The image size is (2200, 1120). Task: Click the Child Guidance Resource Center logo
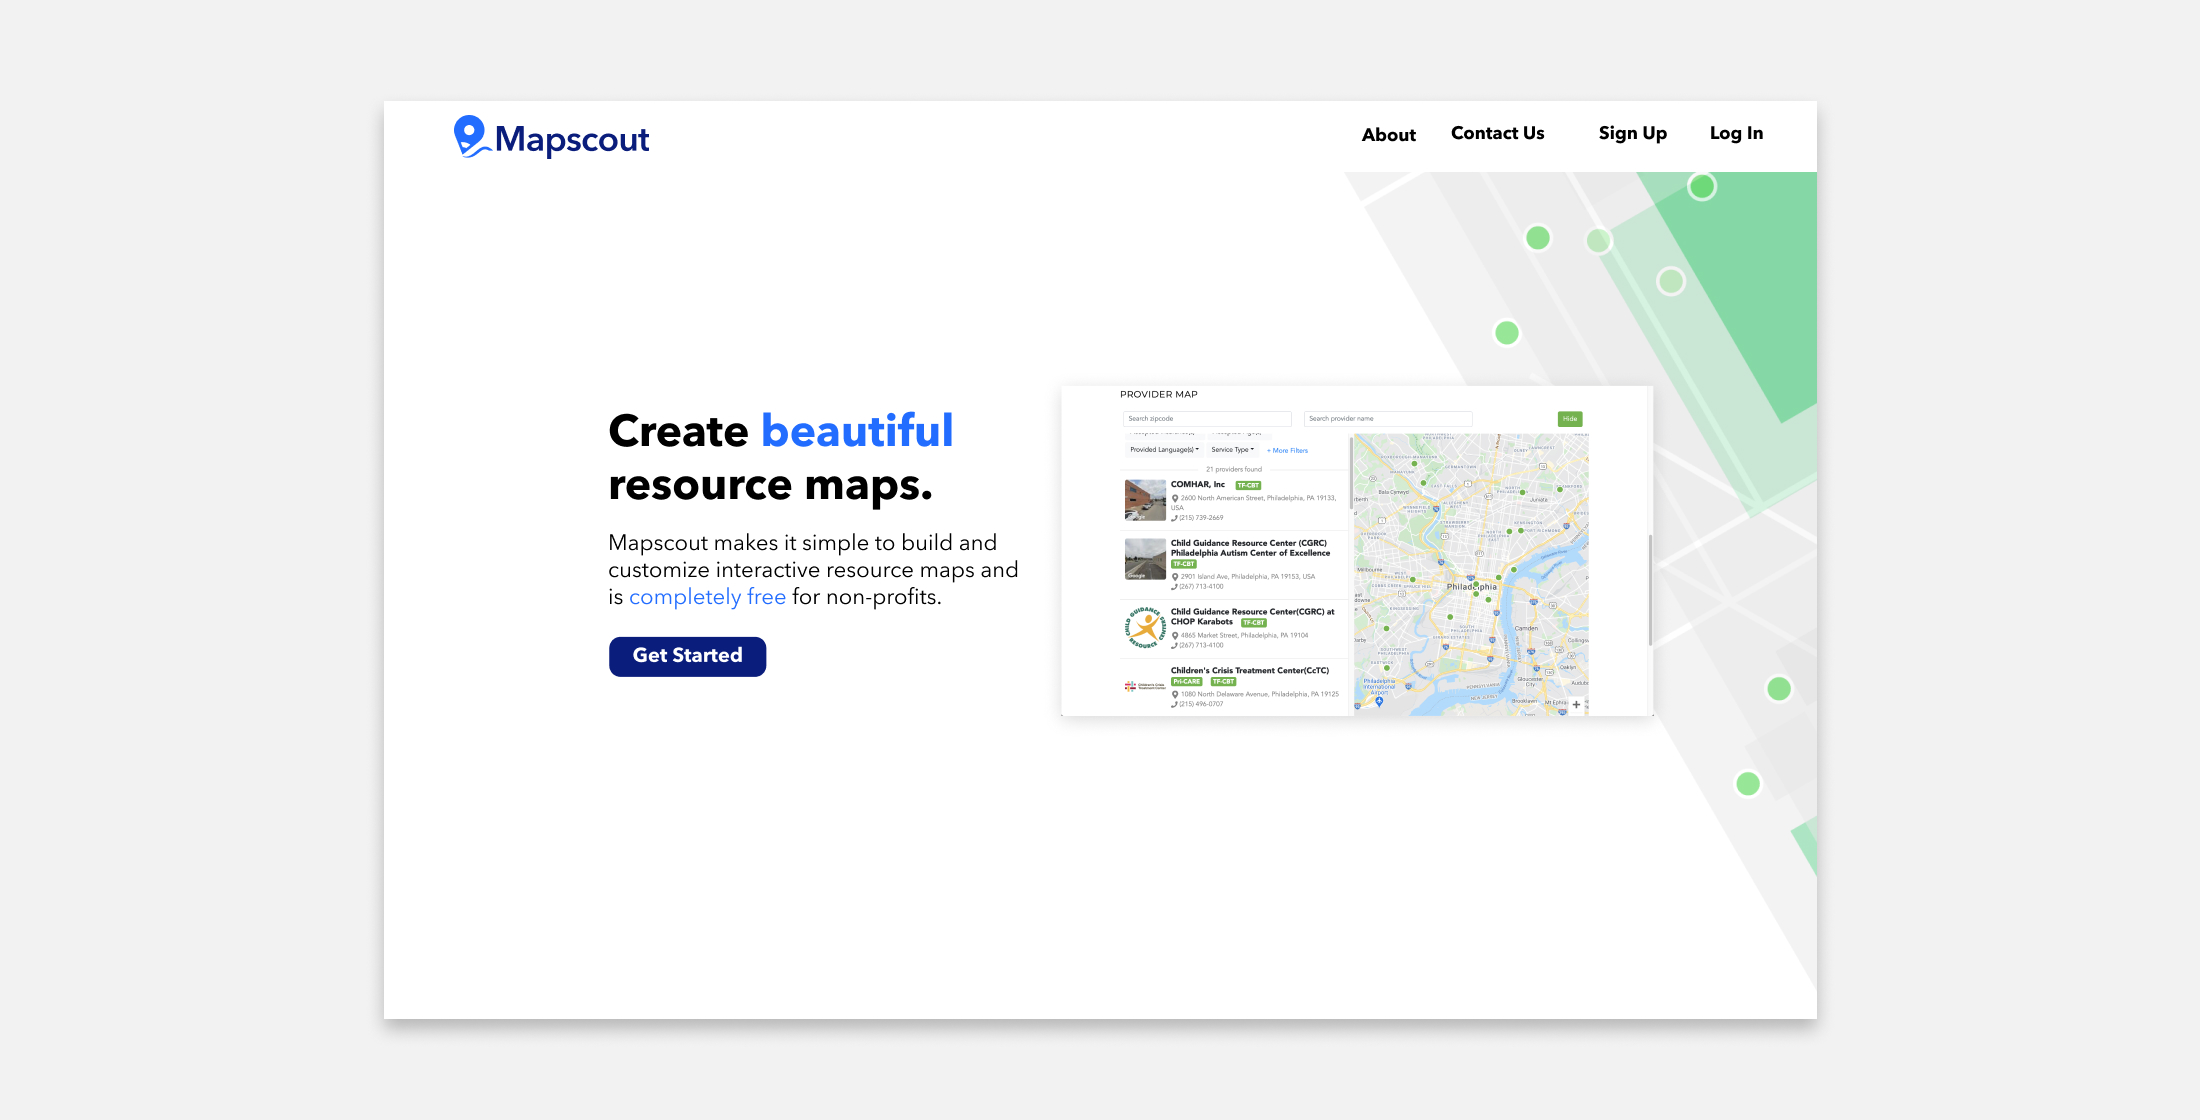pos(1145,628)
